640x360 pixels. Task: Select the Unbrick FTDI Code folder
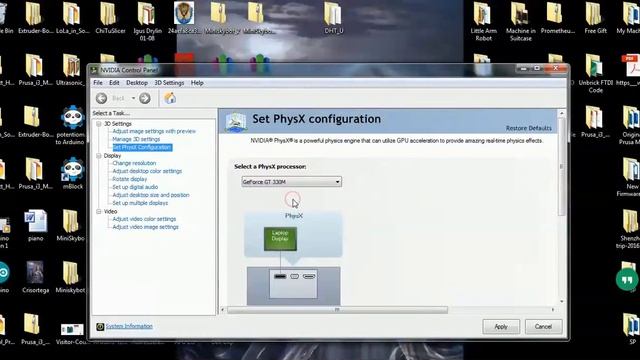click(596, 73)
